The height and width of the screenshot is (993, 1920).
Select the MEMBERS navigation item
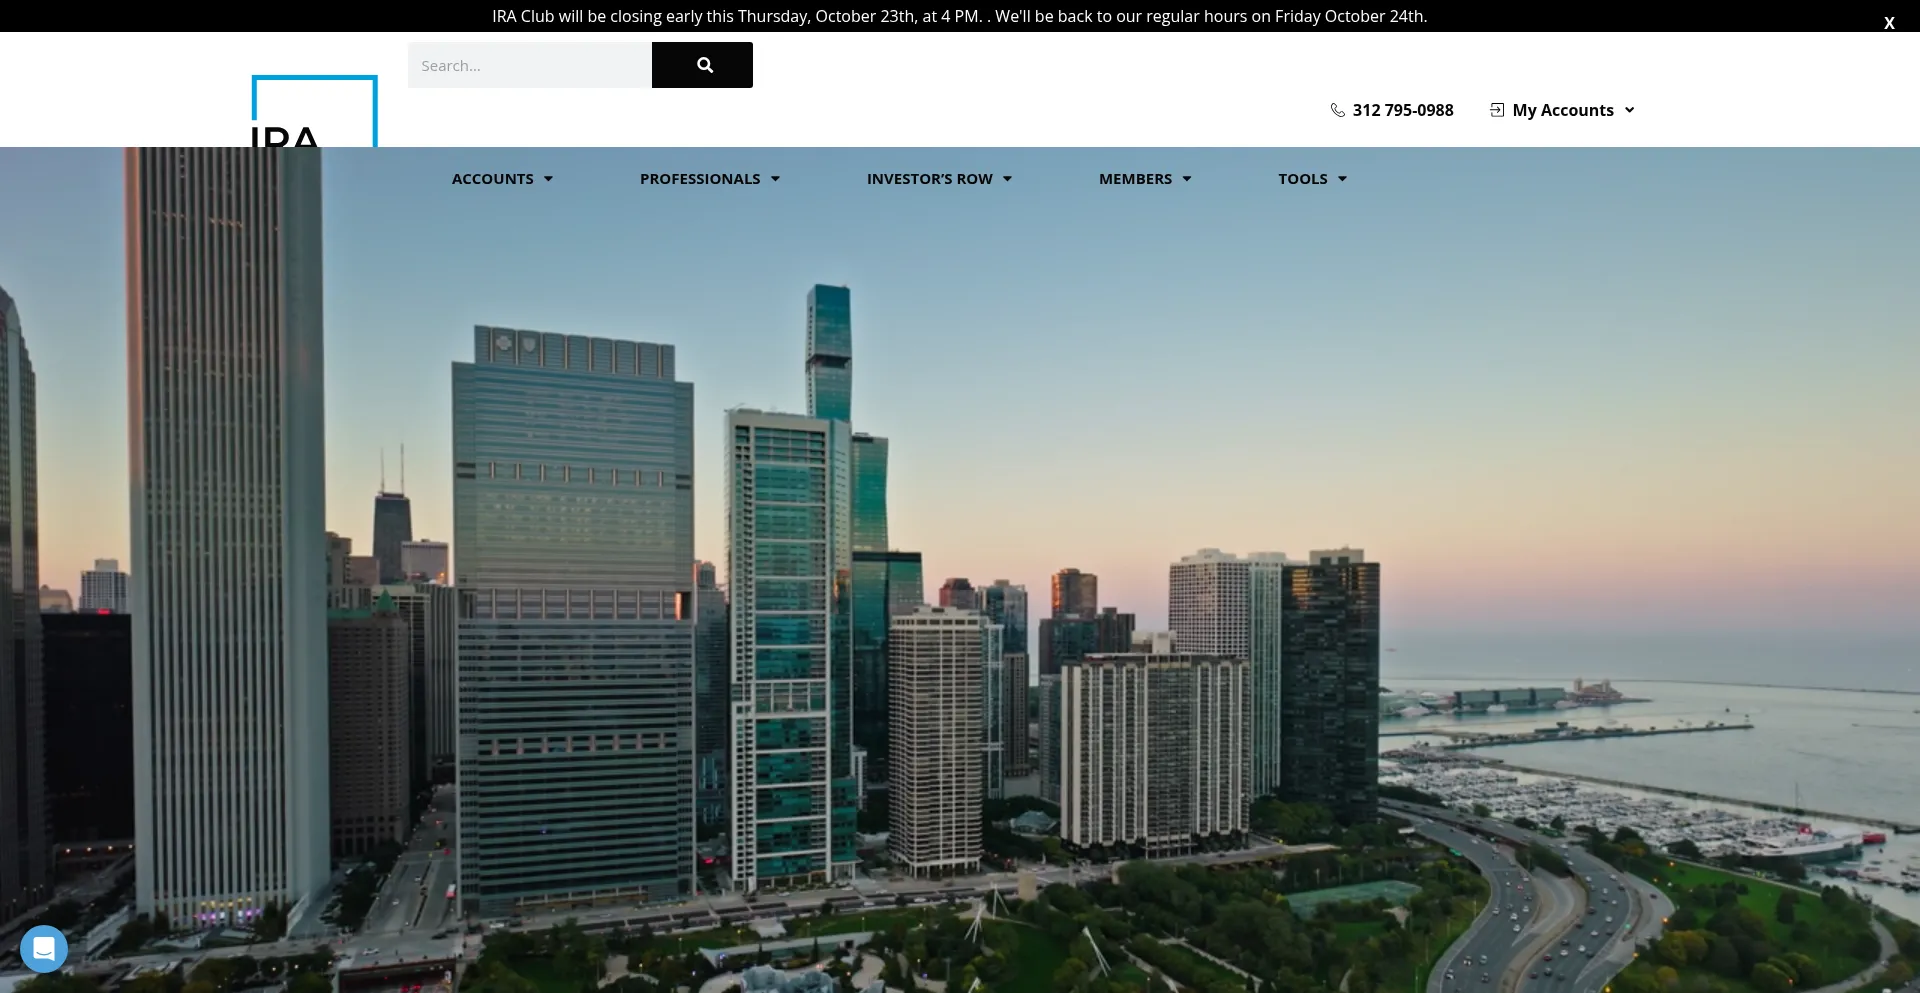tap(1135, 179)
